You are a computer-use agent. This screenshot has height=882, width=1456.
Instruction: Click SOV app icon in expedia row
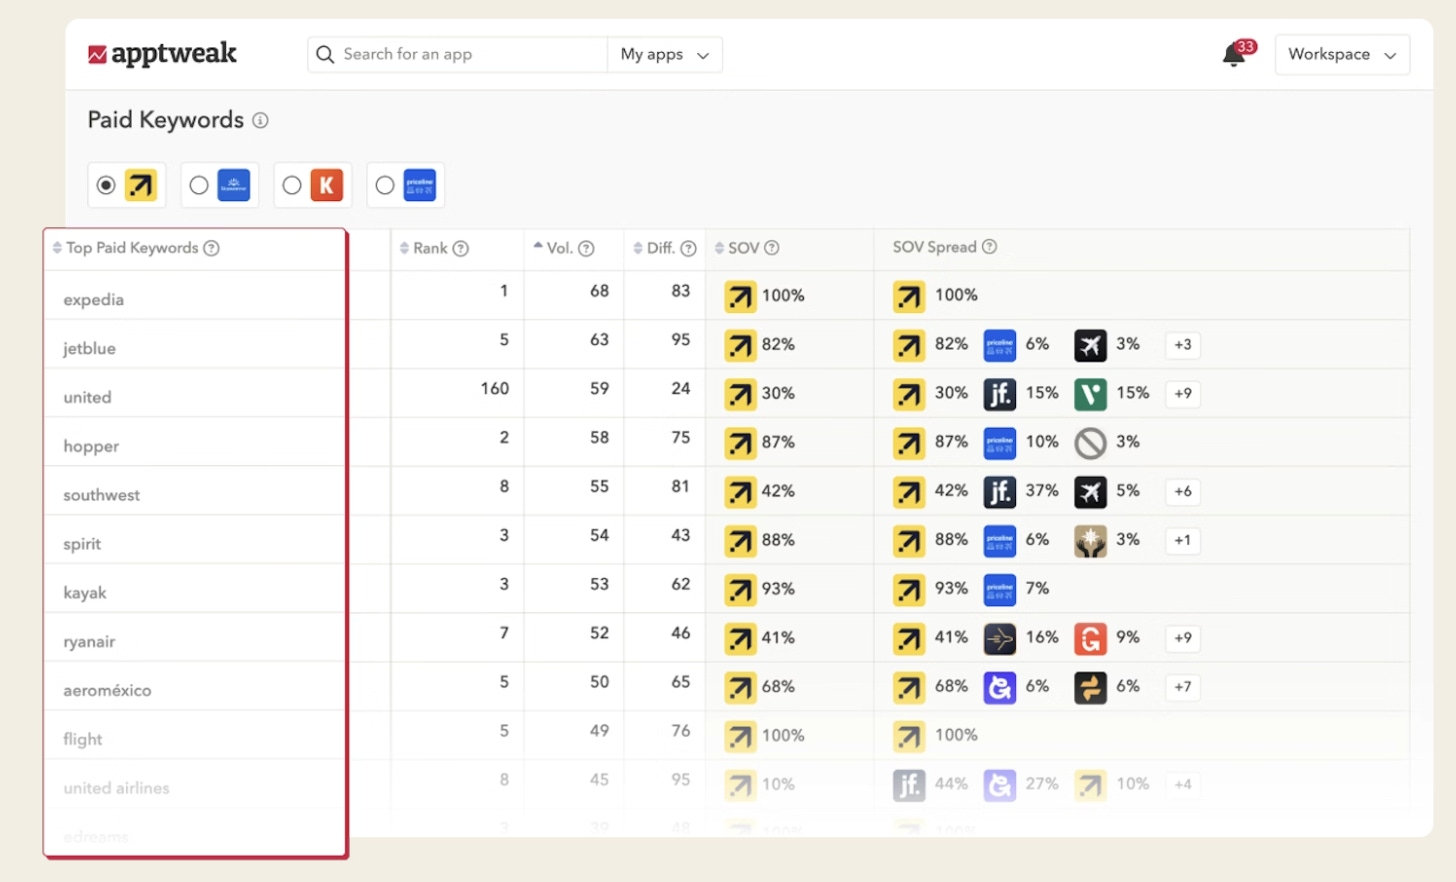(x=741, y=297)
